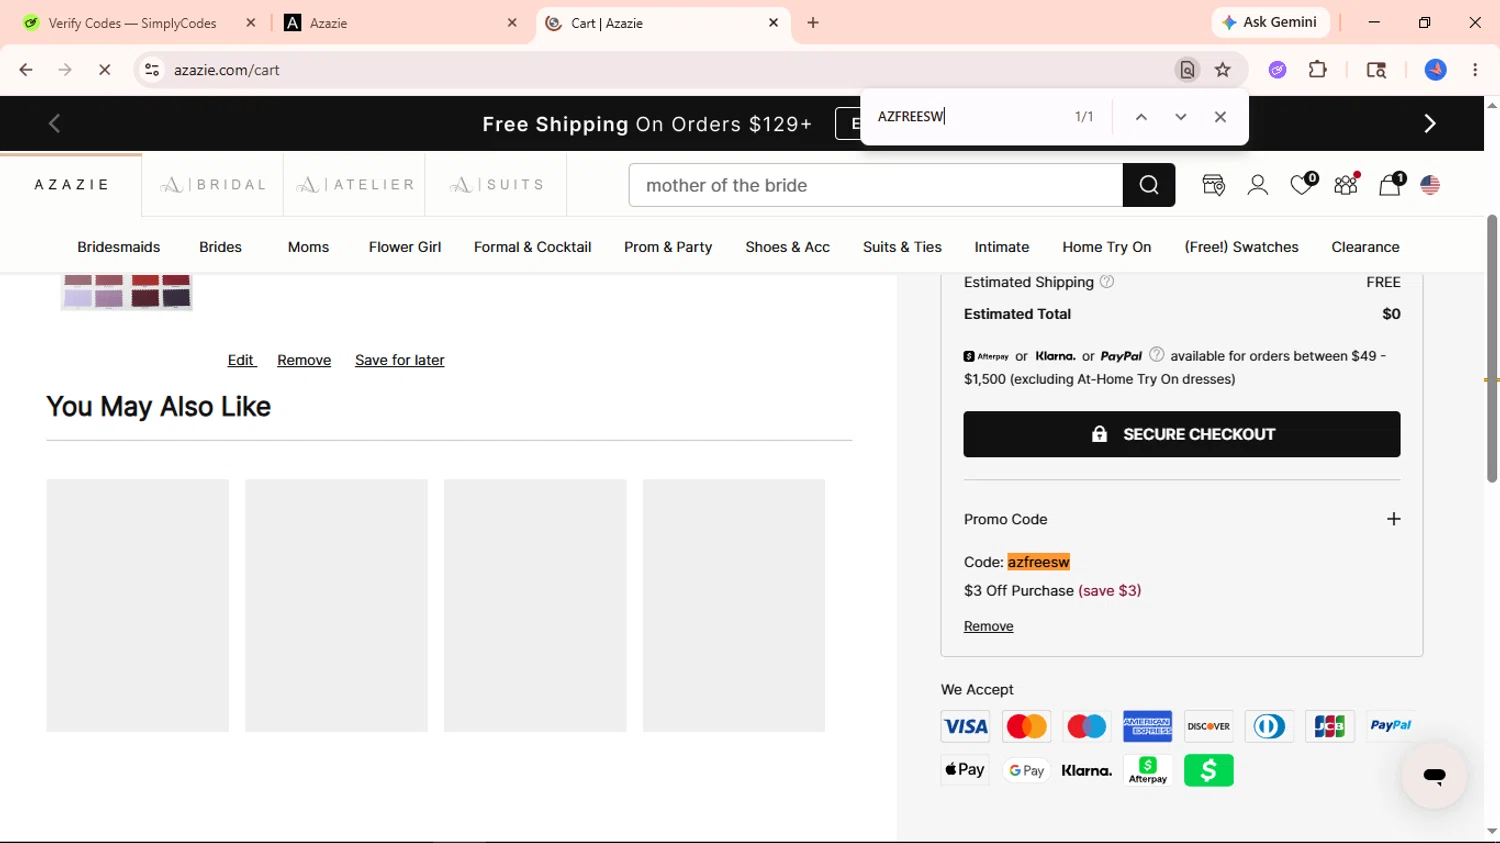Select the US flag country icon
Image resolution: width=1500 pixels, height=843 pixels.
tap(1430, 185)
